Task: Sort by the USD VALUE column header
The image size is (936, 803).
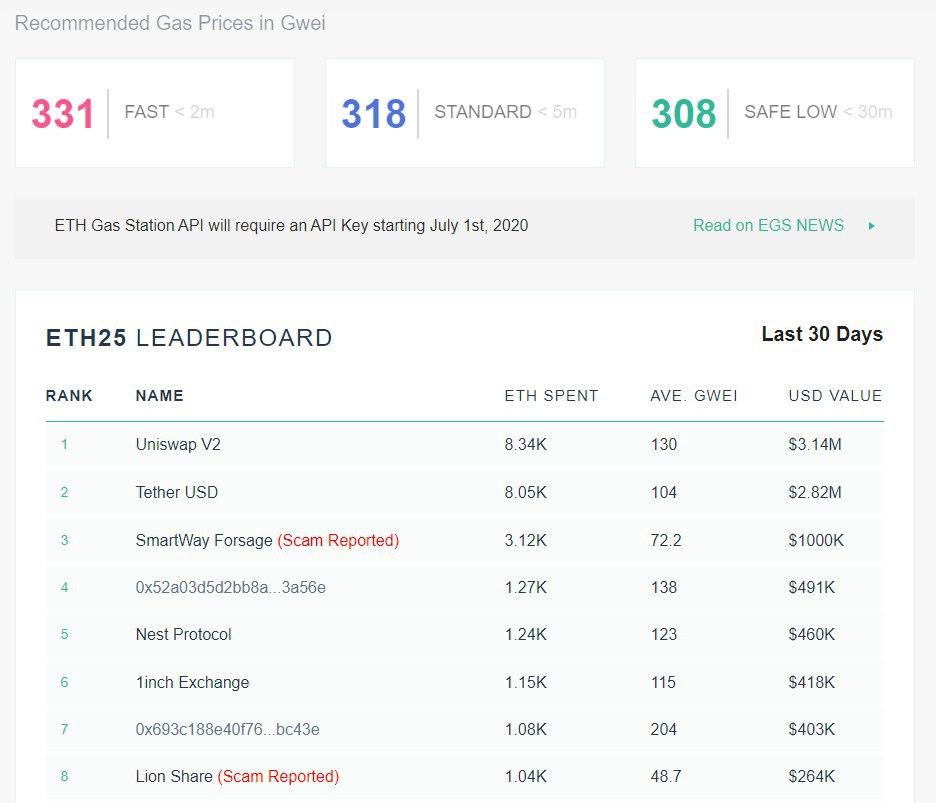Action: click(x=835, y=396)
